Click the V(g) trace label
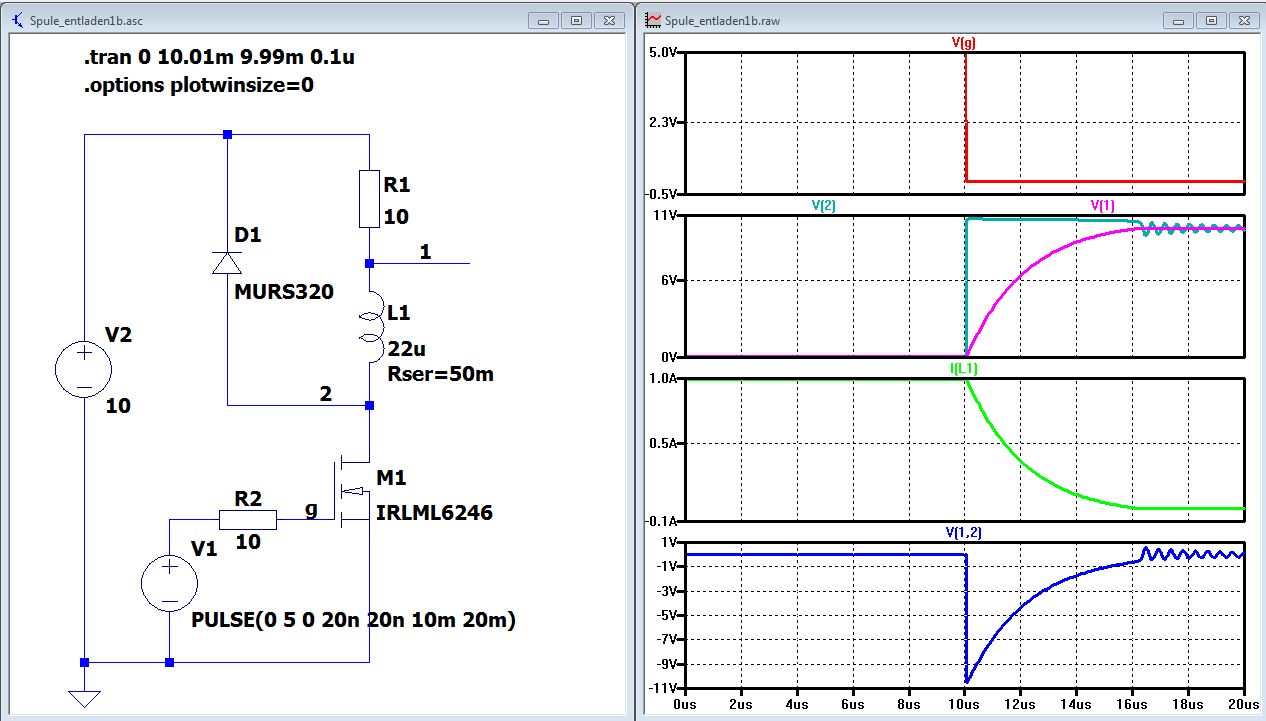1266x721 pixels. [x=964, y=44]
